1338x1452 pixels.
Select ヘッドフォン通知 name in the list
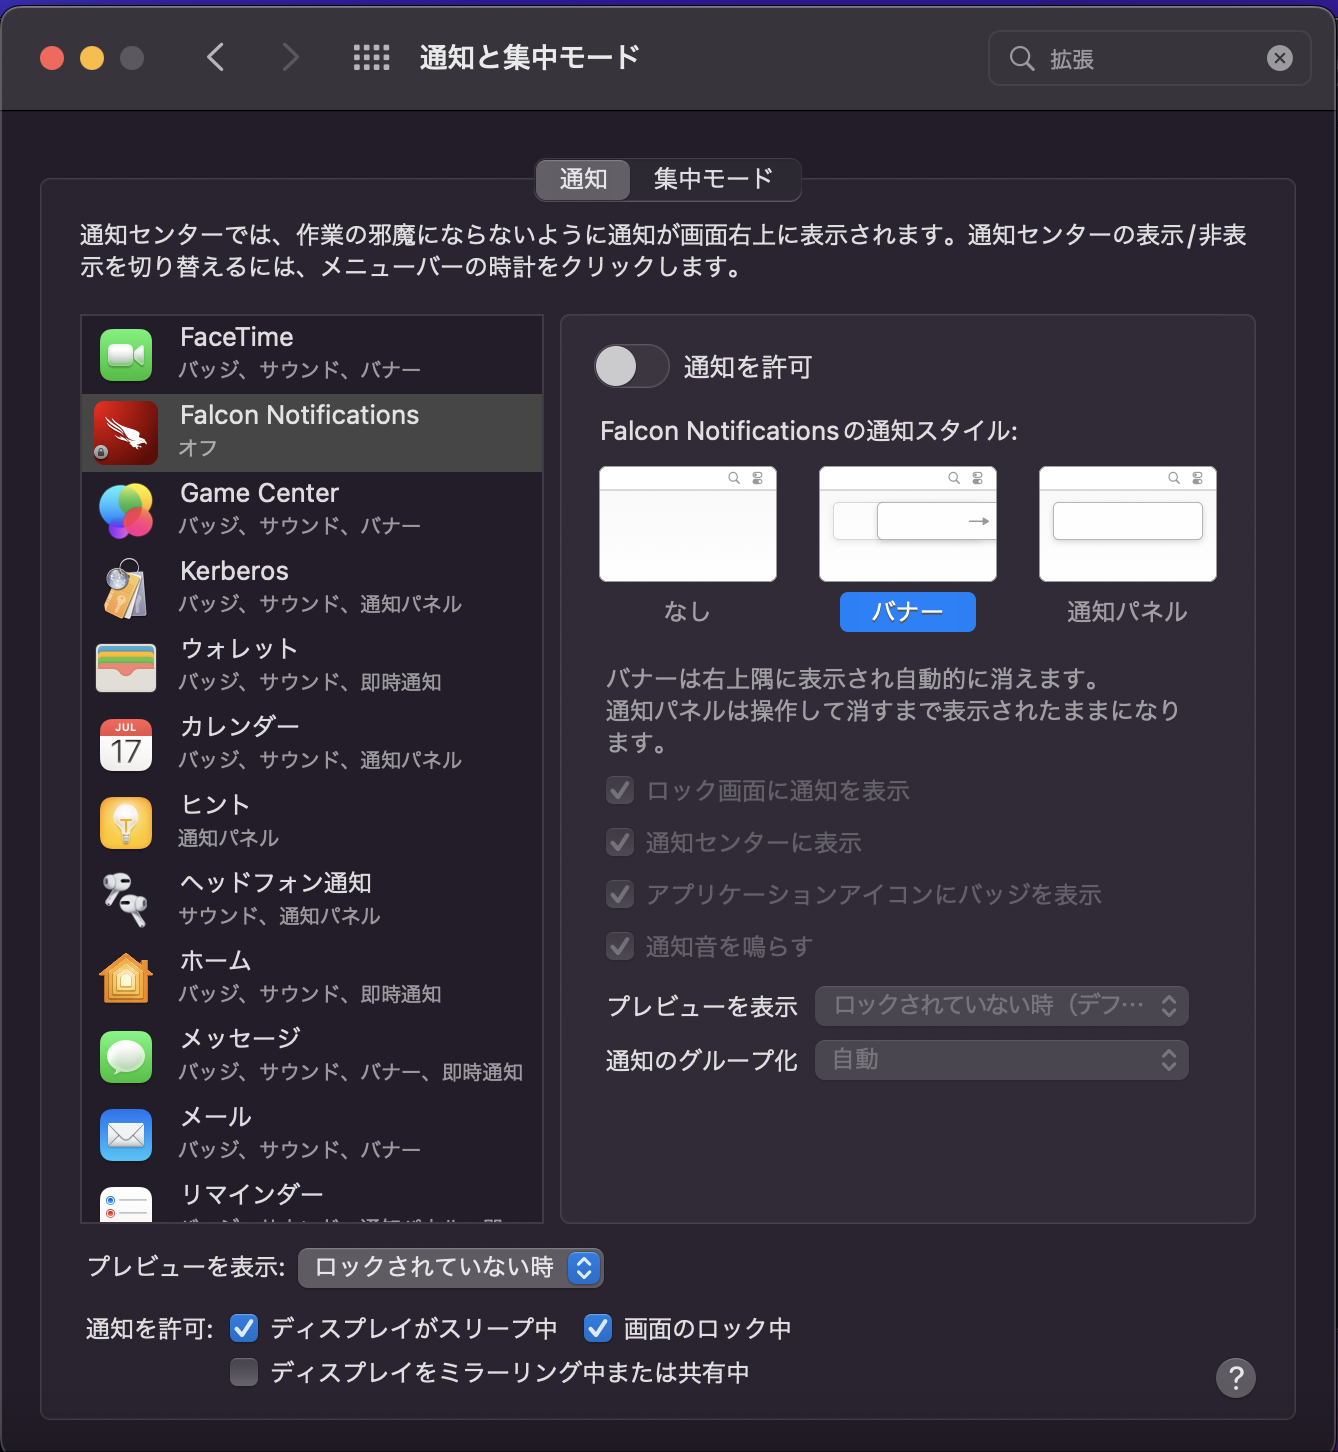point(276,883)
